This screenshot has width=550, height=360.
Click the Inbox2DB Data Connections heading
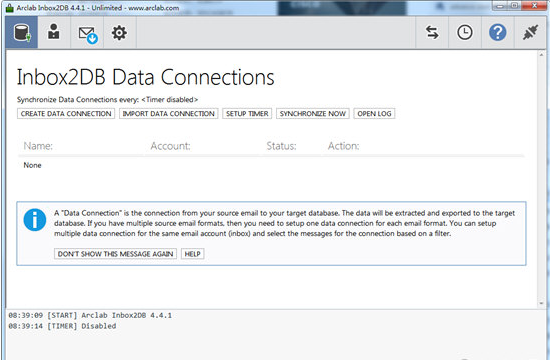click(145, 77)
